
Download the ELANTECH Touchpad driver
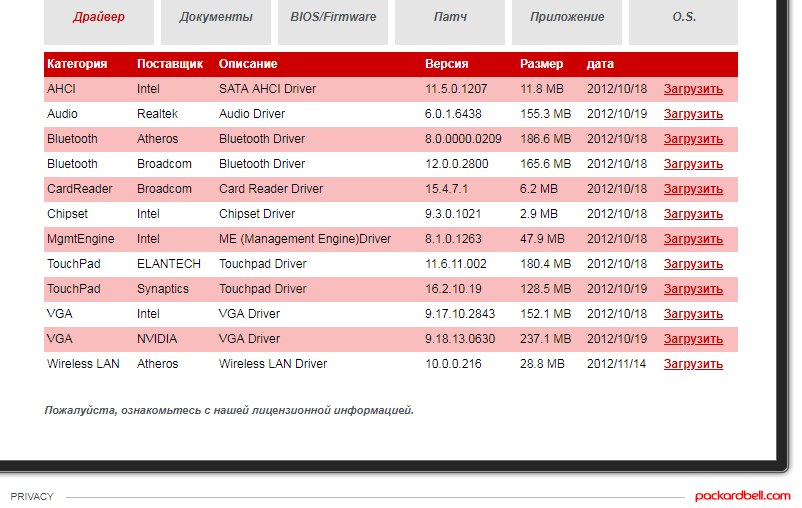coord(693,264)
